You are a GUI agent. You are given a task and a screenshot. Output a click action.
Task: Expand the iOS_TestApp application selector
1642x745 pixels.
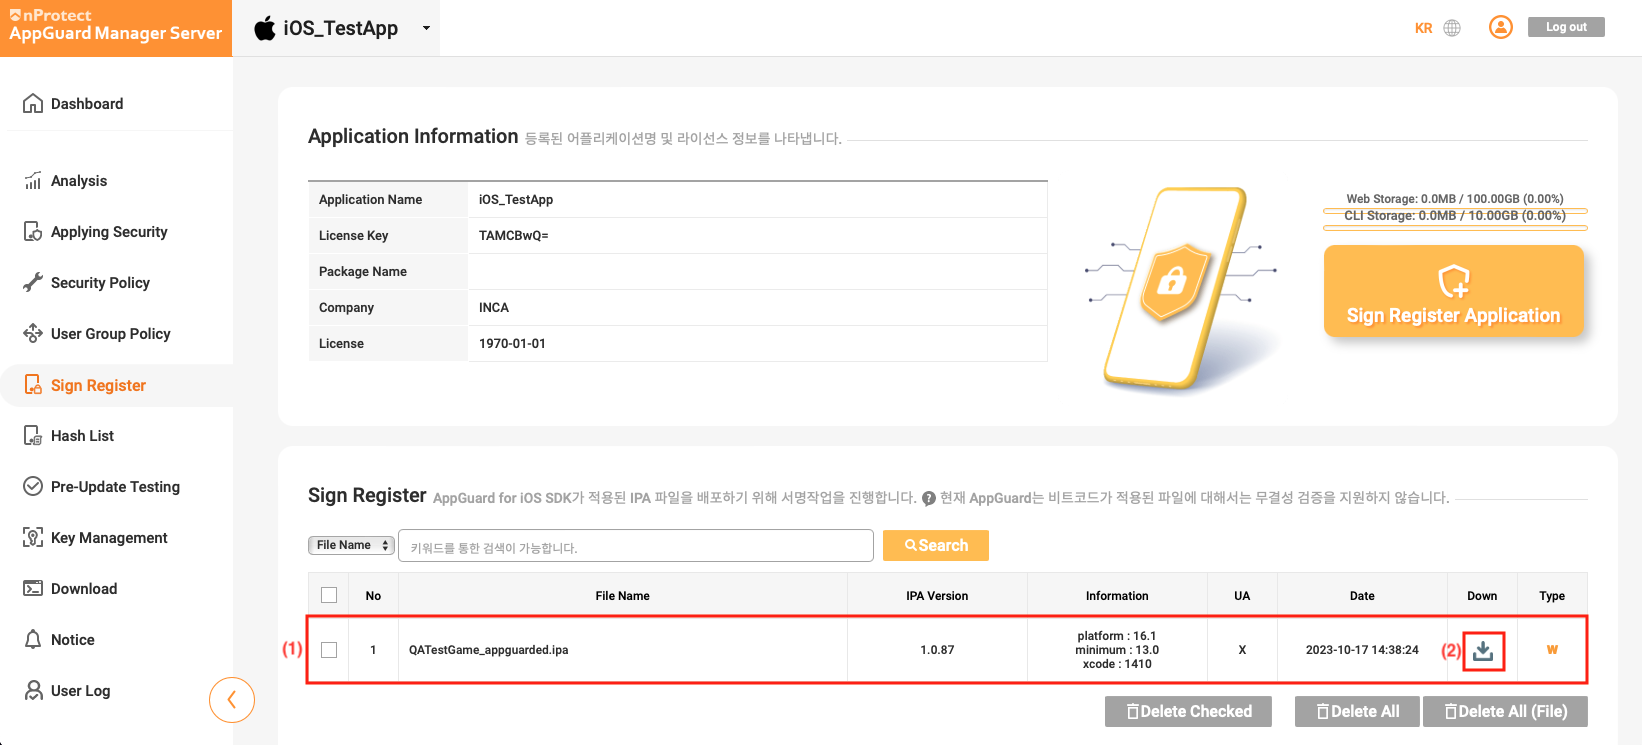[x=426, y=28]
